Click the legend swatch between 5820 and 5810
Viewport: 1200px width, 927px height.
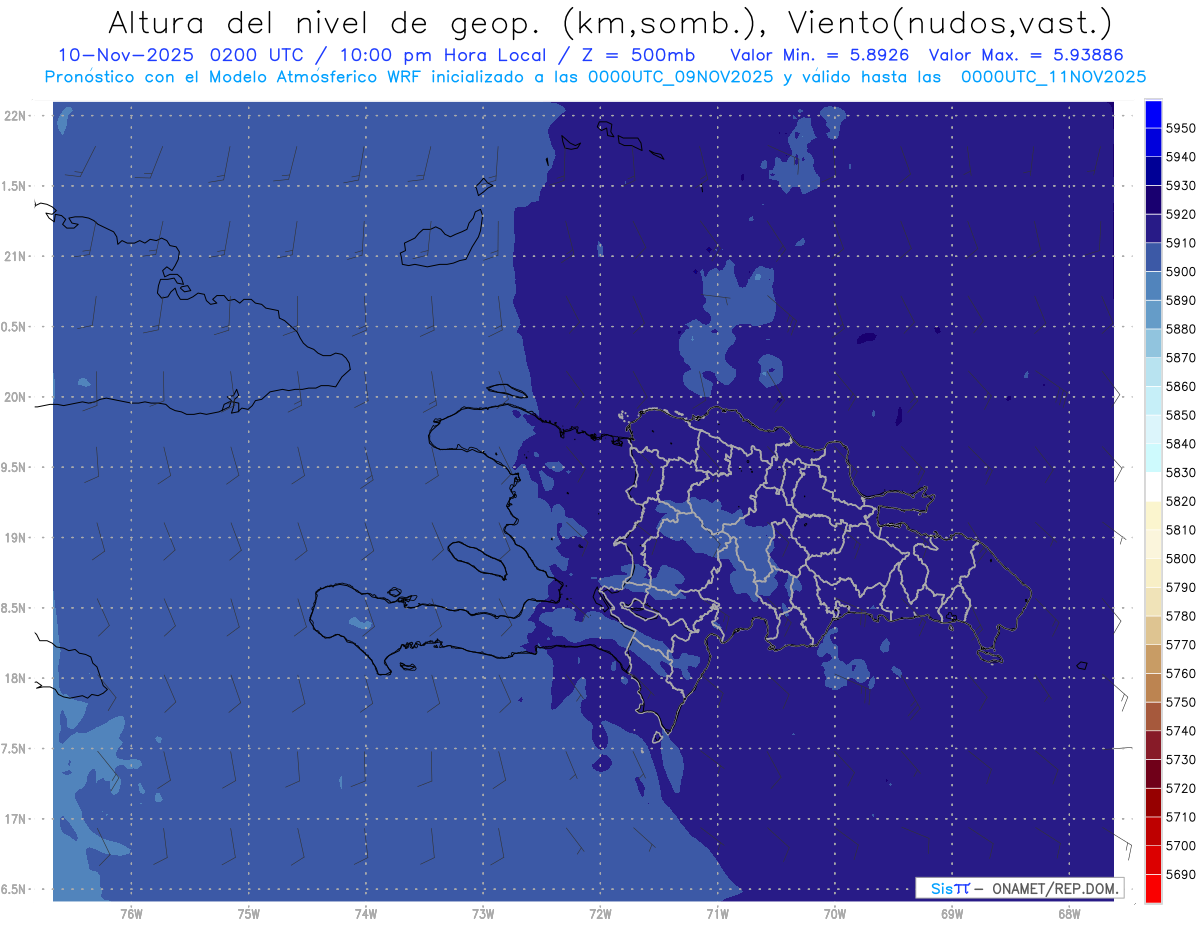[x=1153, y=516]
